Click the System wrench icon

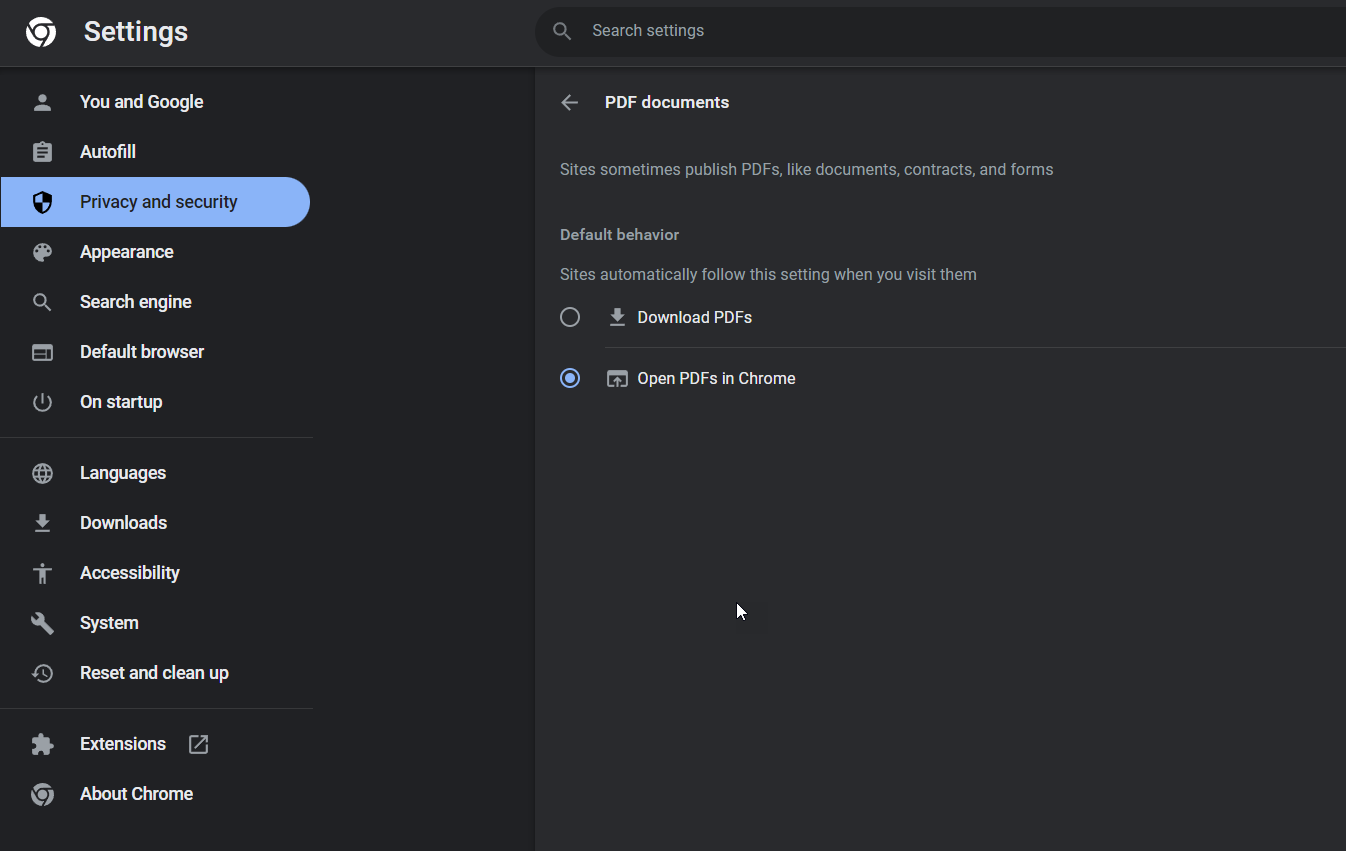pyautogui.click(x=42, y=623)
